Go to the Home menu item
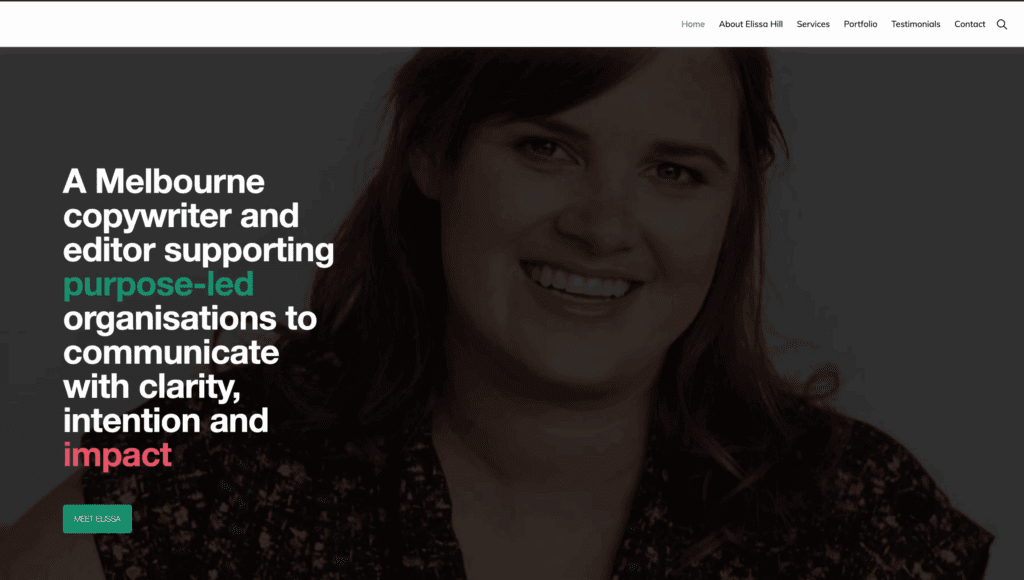This screenshot has height=580, width=1024. click(692, 24)
